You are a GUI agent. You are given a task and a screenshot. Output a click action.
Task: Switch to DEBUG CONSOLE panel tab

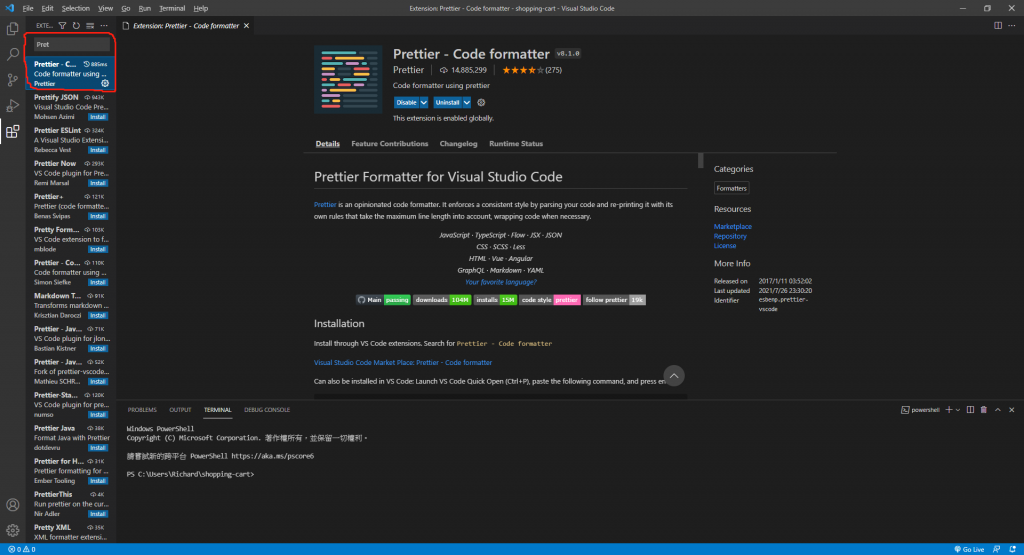click(x=266, y=410)
